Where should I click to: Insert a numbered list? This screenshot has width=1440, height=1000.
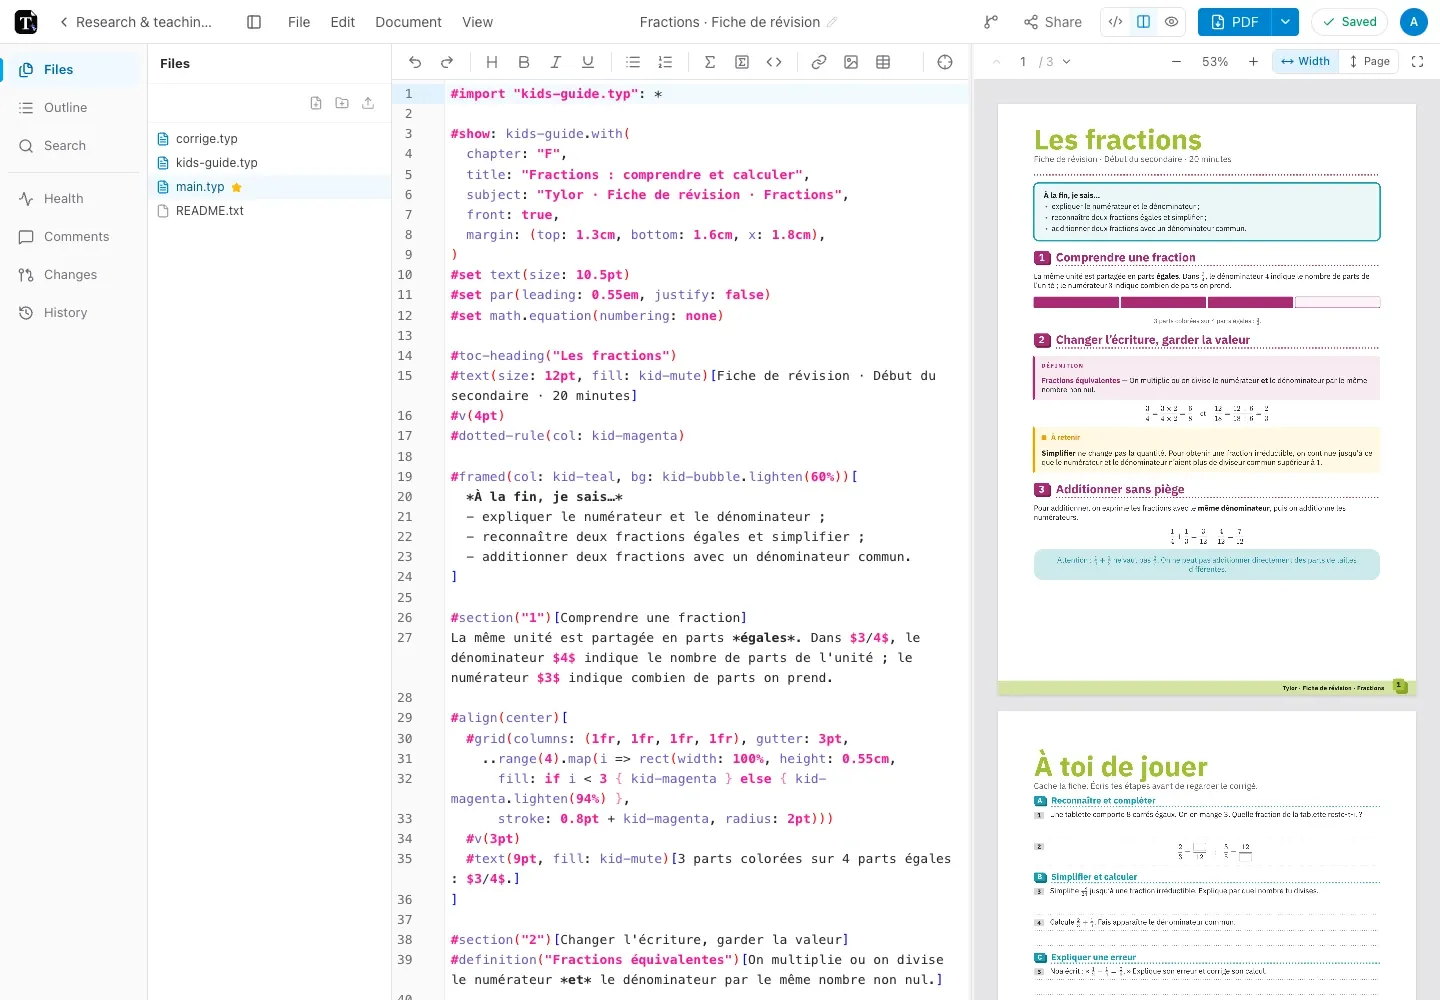665,62
